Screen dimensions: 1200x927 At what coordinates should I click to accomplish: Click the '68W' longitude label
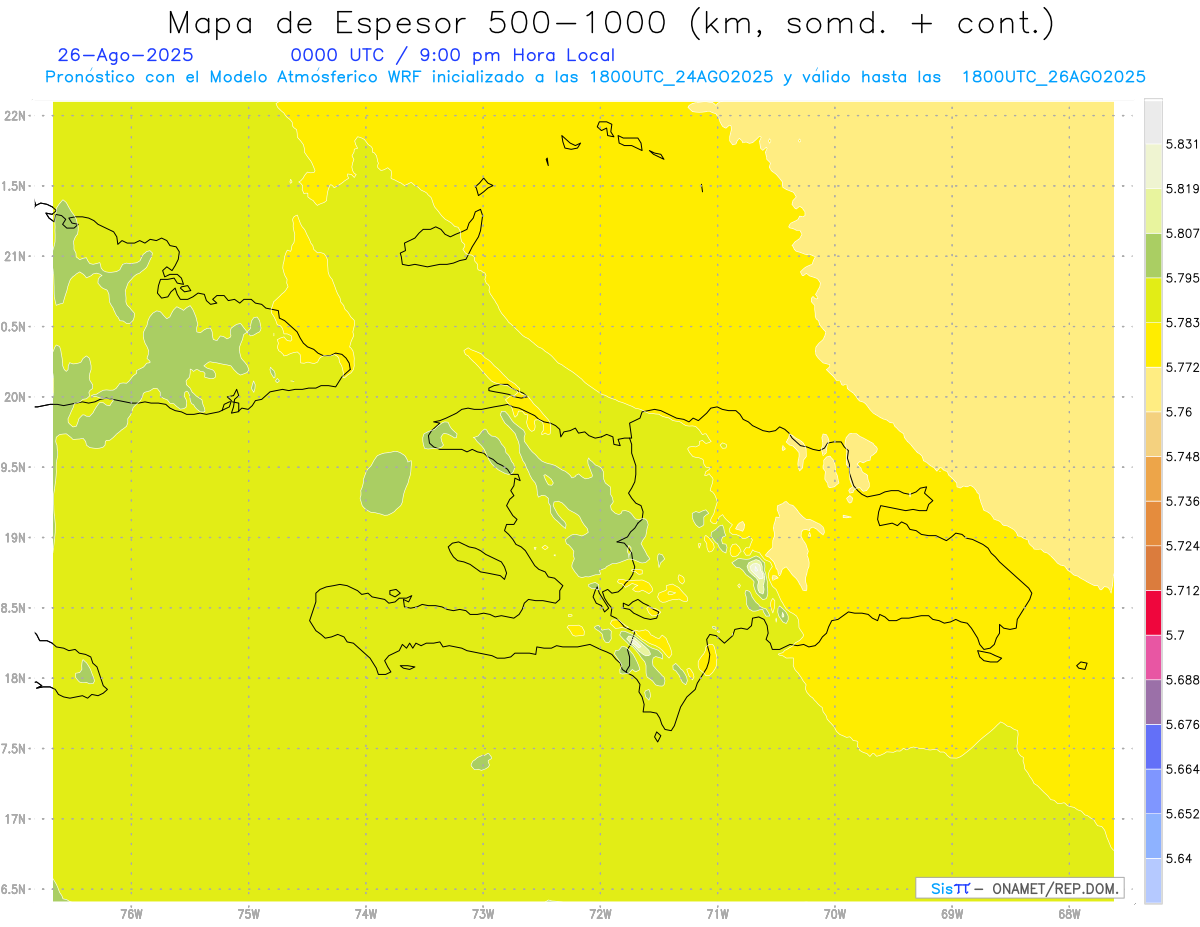point(1069,913)
